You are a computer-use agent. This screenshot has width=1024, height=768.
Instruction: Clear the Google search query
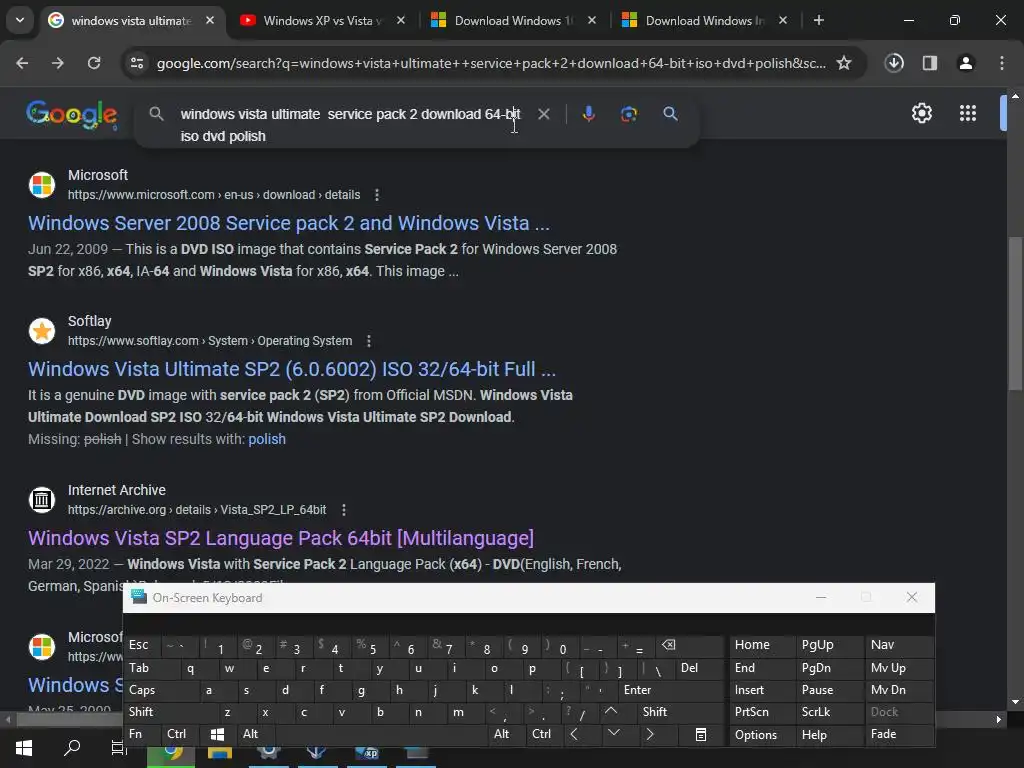[543, 114]
